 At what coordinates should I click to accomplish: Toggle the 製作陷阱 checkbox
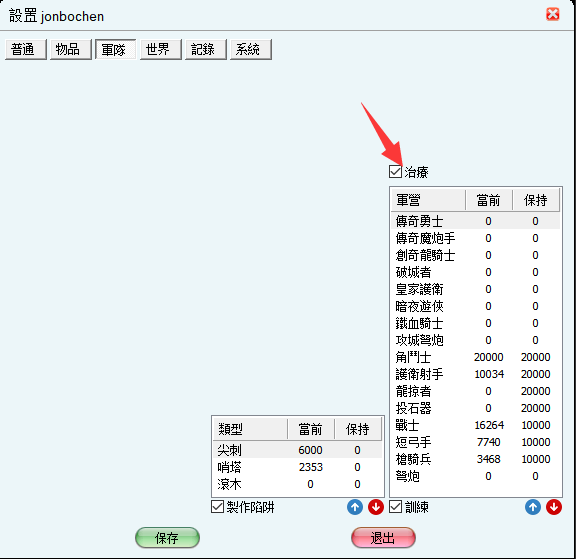click(217, 507)
